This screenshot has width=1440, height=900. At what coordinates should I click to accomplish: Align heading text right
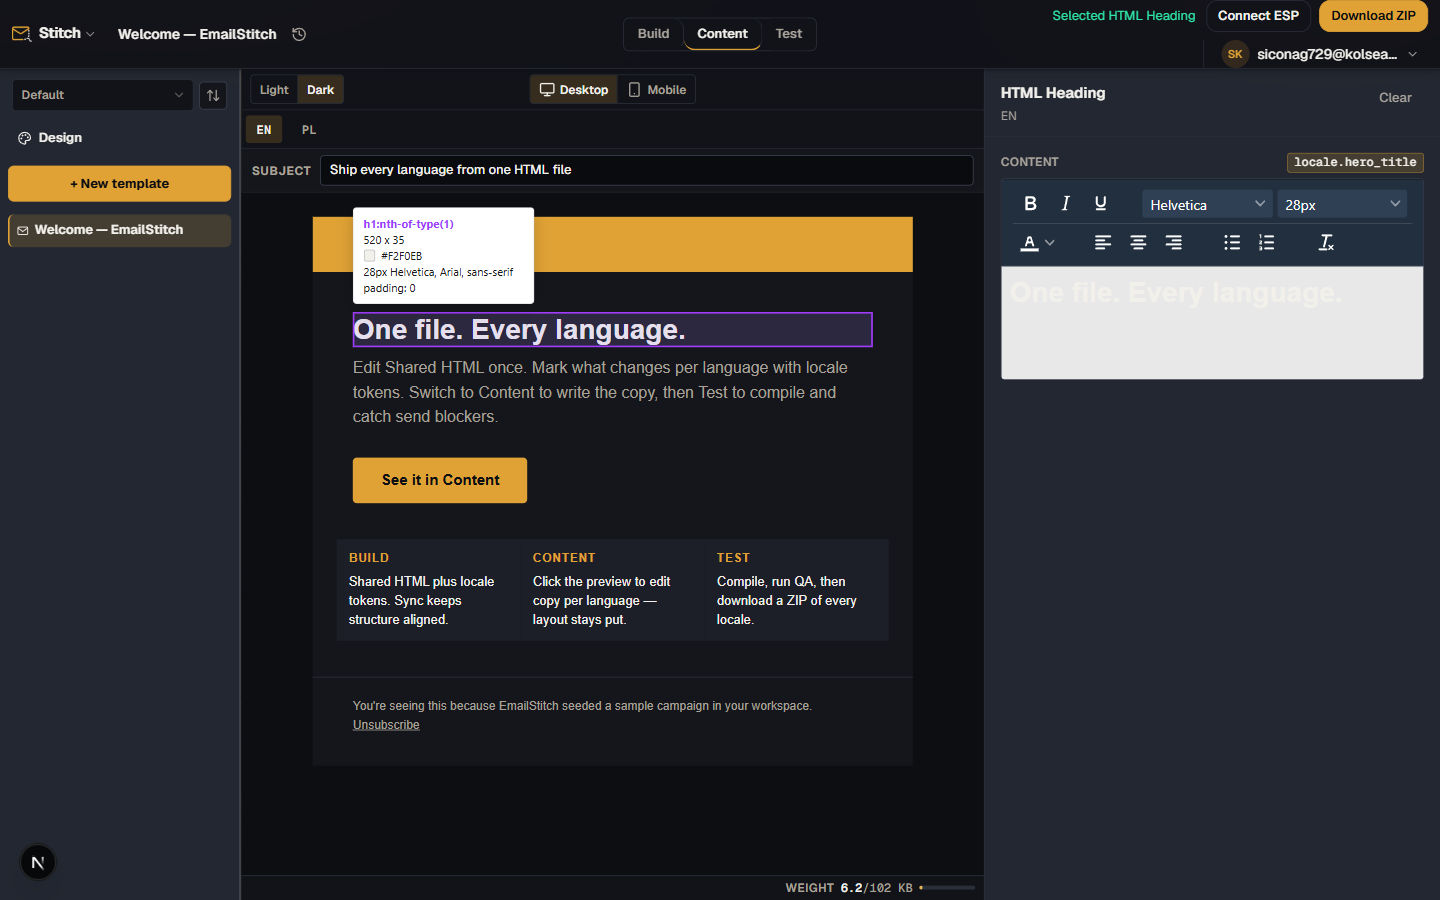pyautogui.click(x=1174, y=243)
